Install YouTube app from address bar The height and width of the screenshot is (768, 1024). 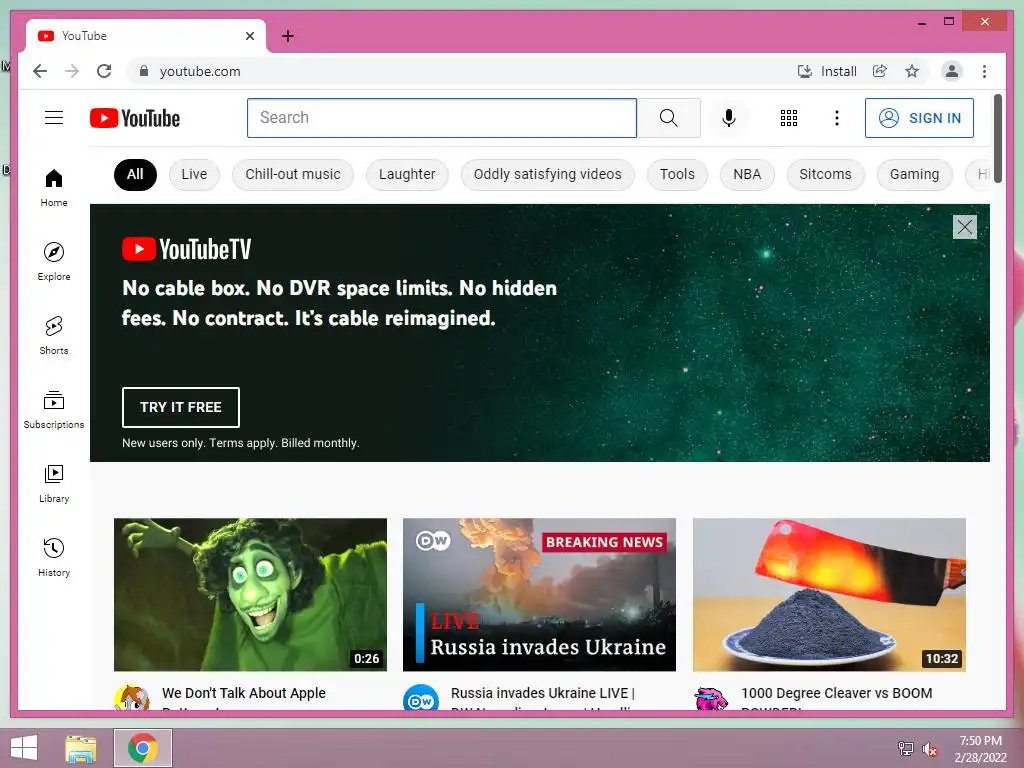827,71
